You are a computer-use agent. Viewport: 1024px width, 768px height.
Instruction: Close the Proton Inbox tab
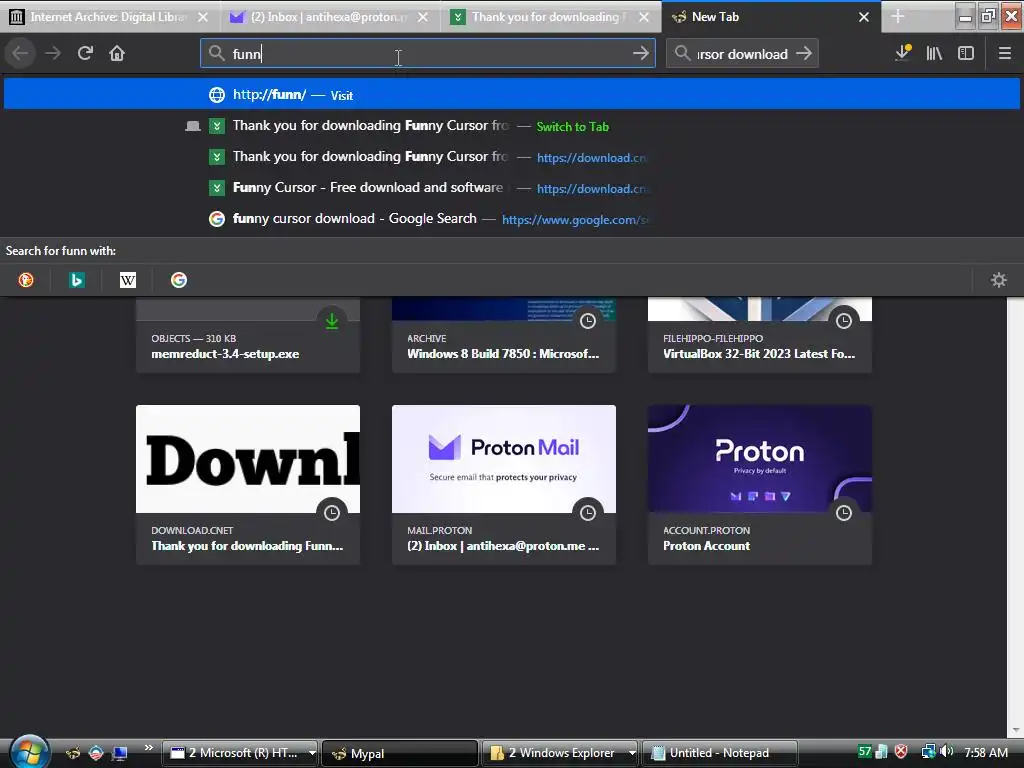pyautogui.click(x=423, y=17)
